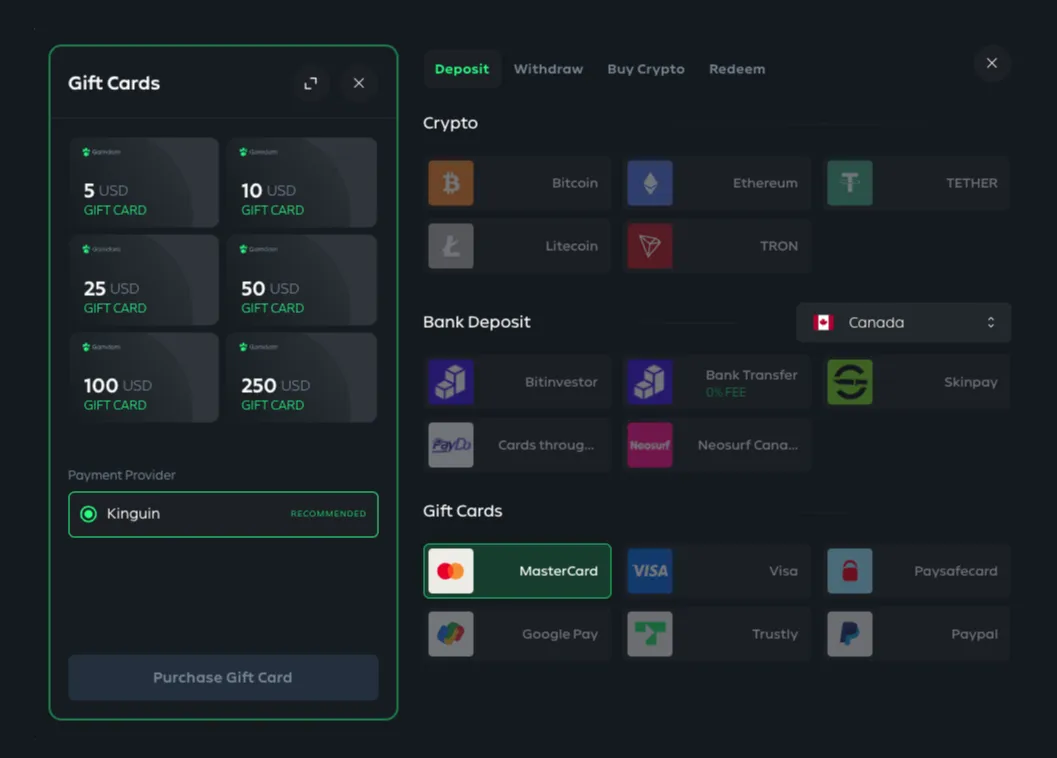This screenshot has height=758, width=1057.
Task: Select the 100 USD gift card
Action: pyautogui.click(x=144, y=377)
